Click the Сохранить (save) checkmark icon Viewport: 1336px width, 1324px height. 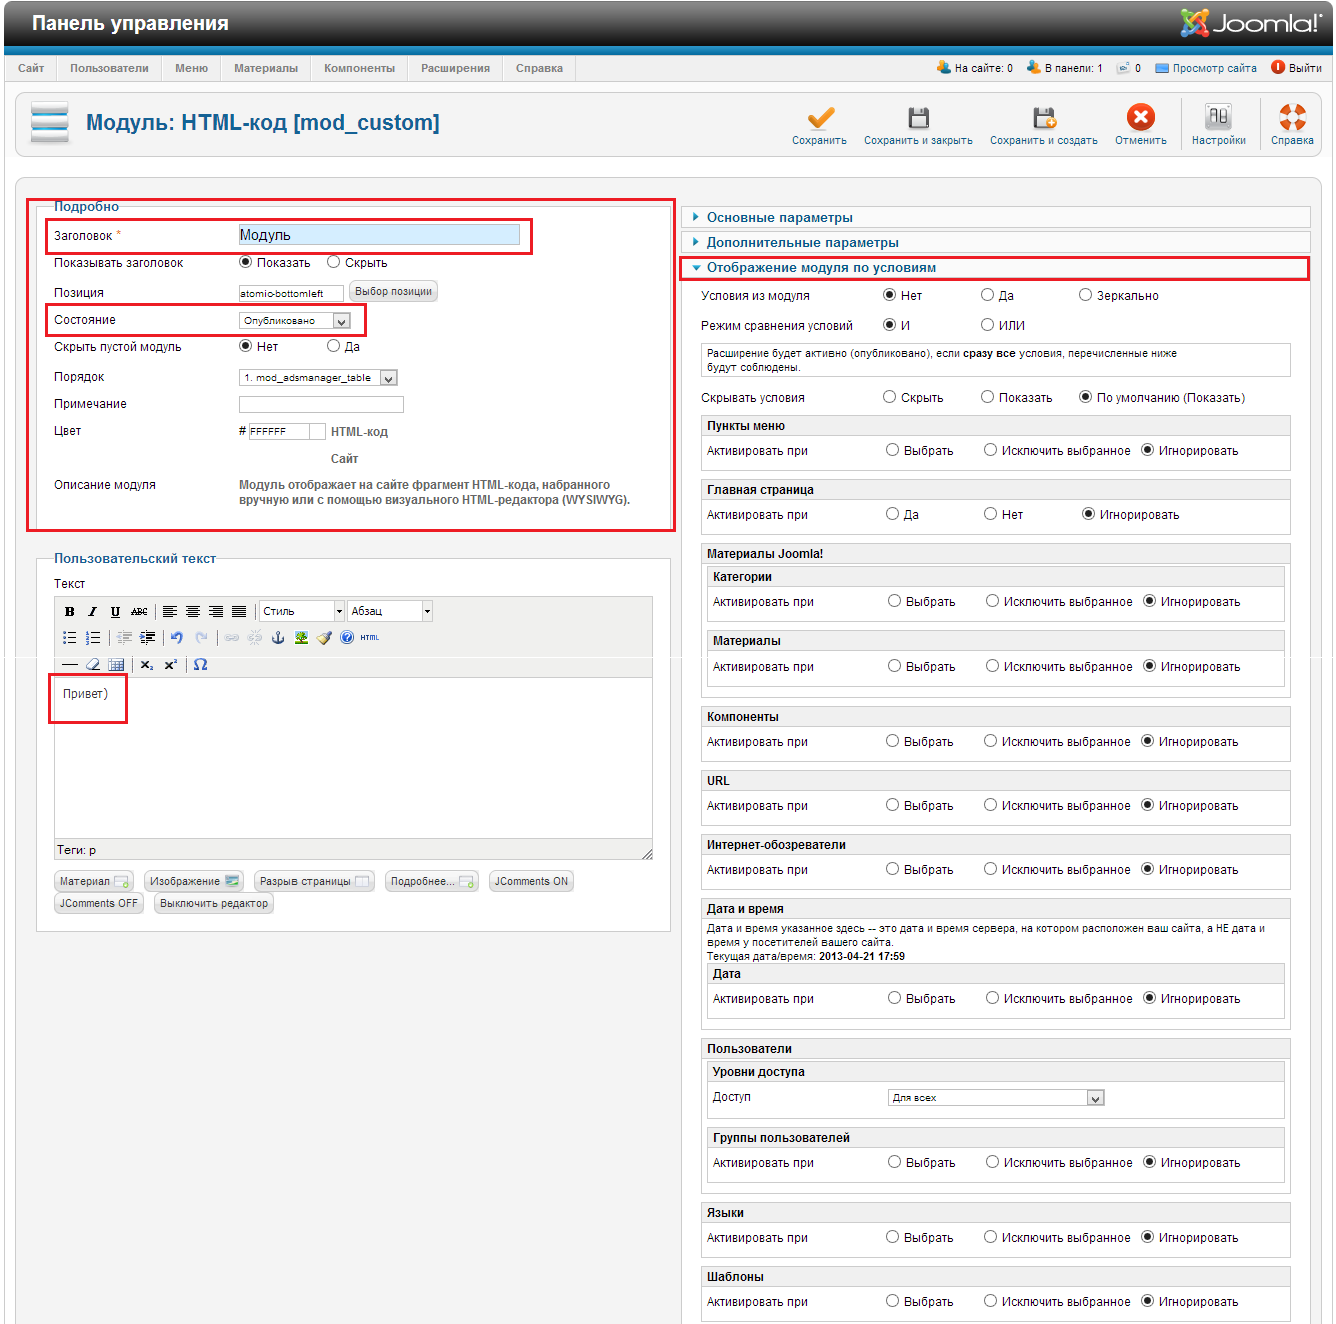pos(820,117)
